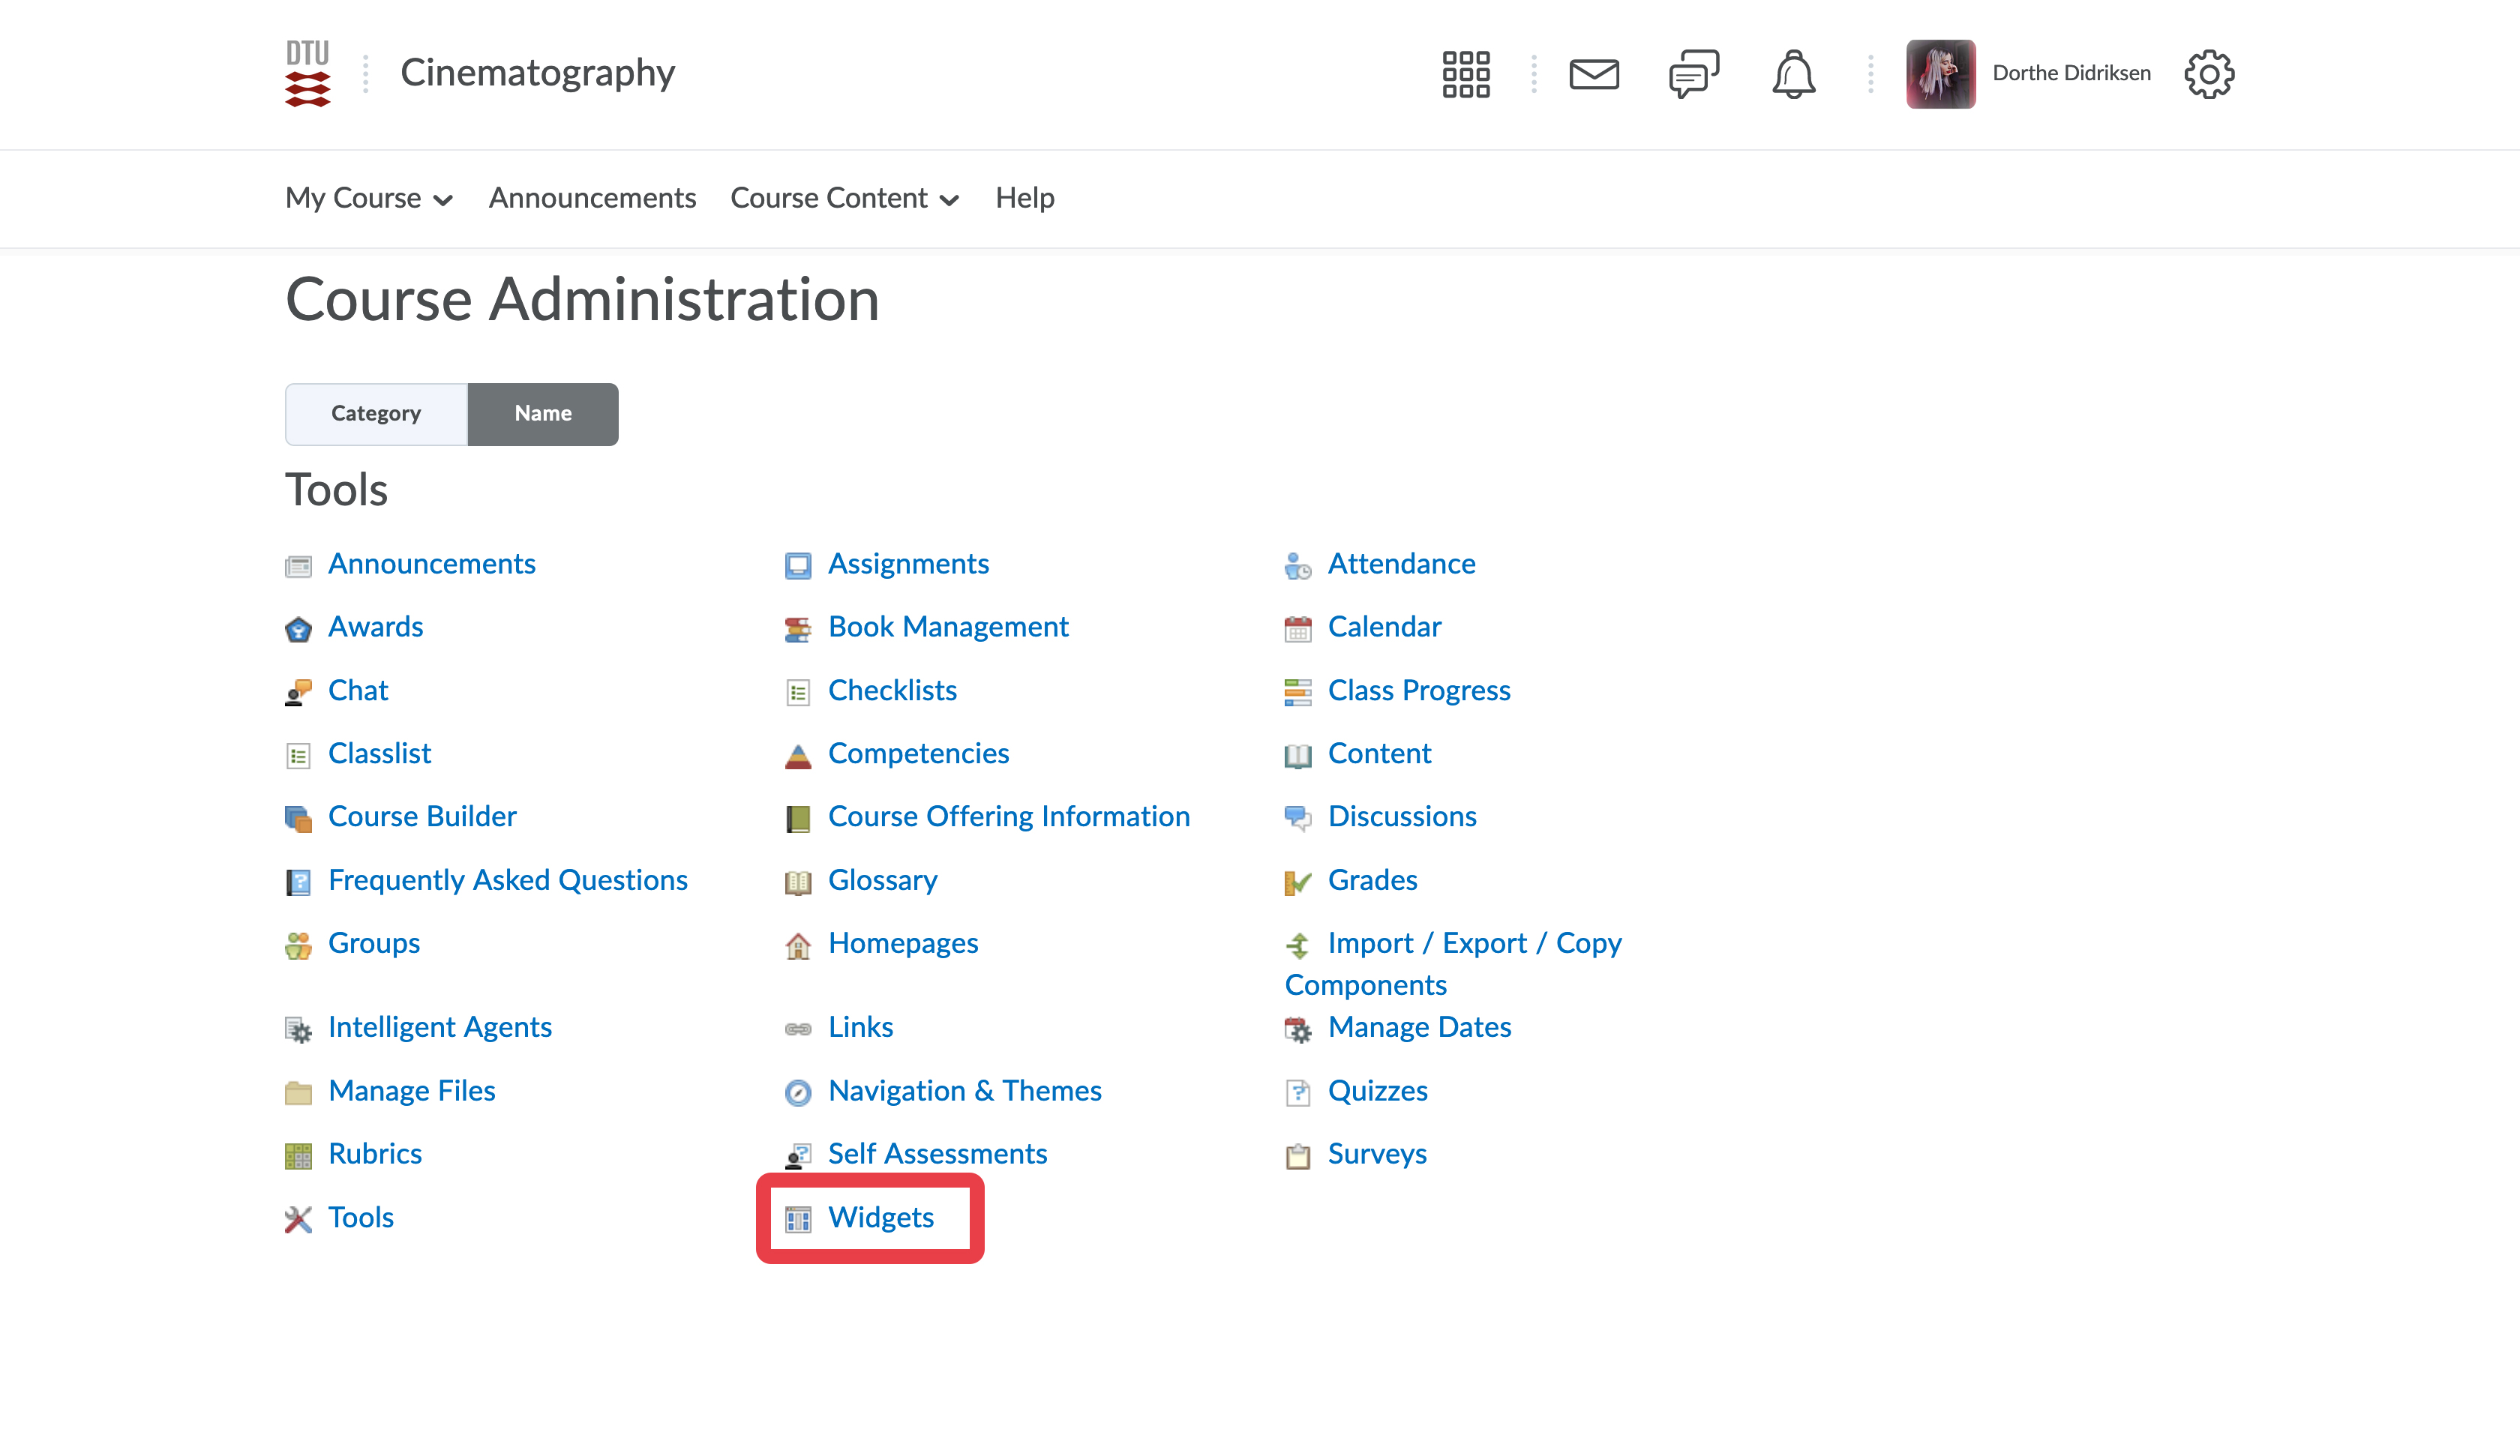Open the Import / Export / Copy Components link

pos(1473,944)
